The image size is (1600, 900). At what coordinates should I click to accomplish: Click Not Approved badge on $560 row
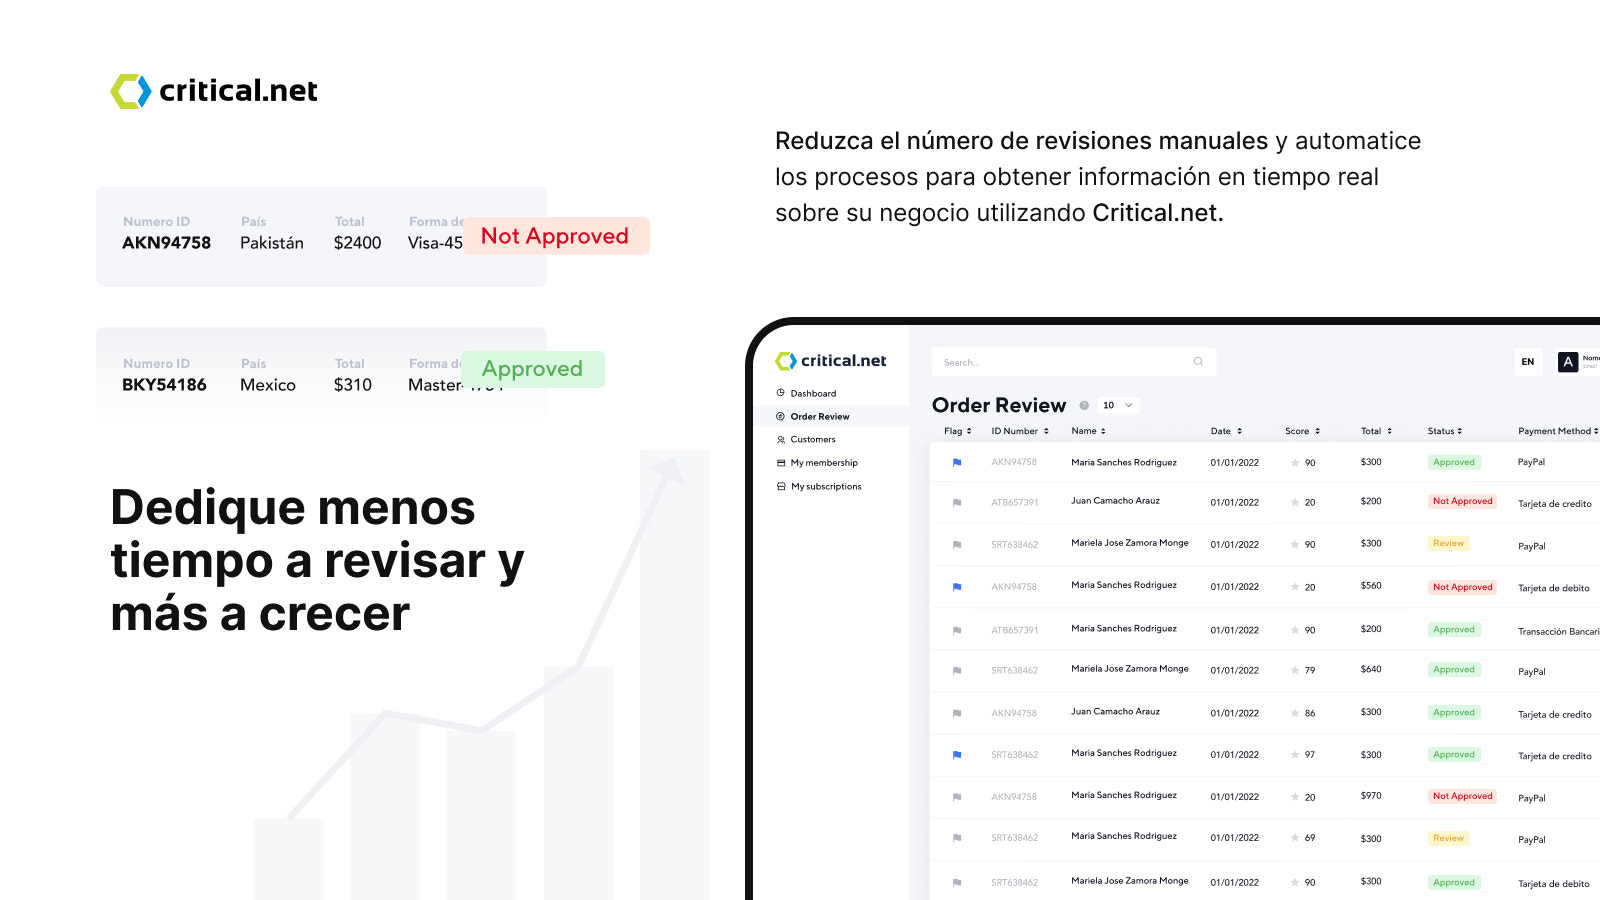coord(1462,587)
